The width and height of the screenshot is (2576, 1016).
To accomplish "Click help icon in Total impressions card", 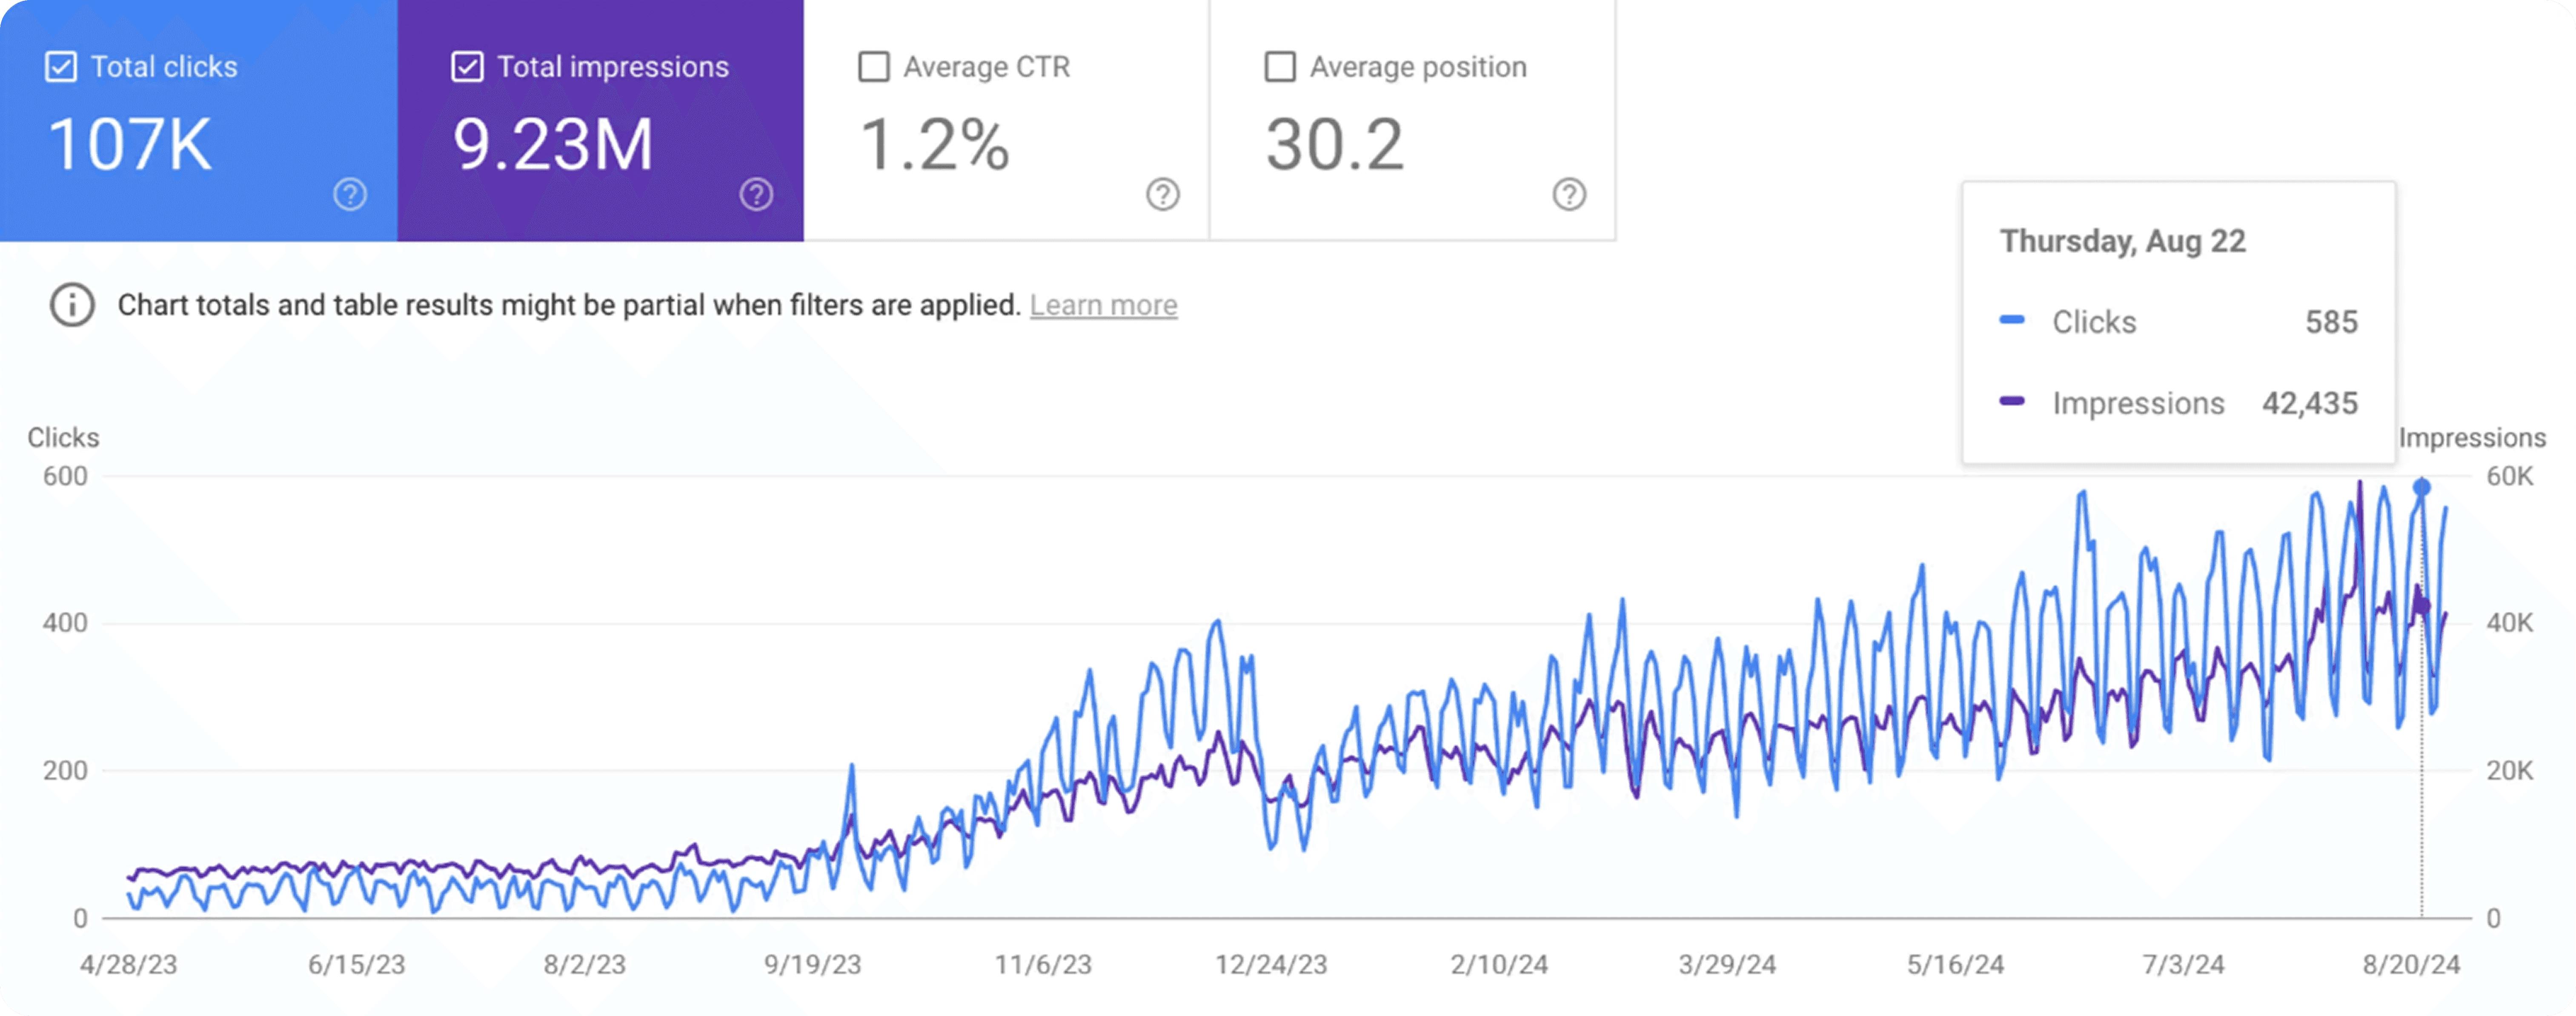I will 756,194.
